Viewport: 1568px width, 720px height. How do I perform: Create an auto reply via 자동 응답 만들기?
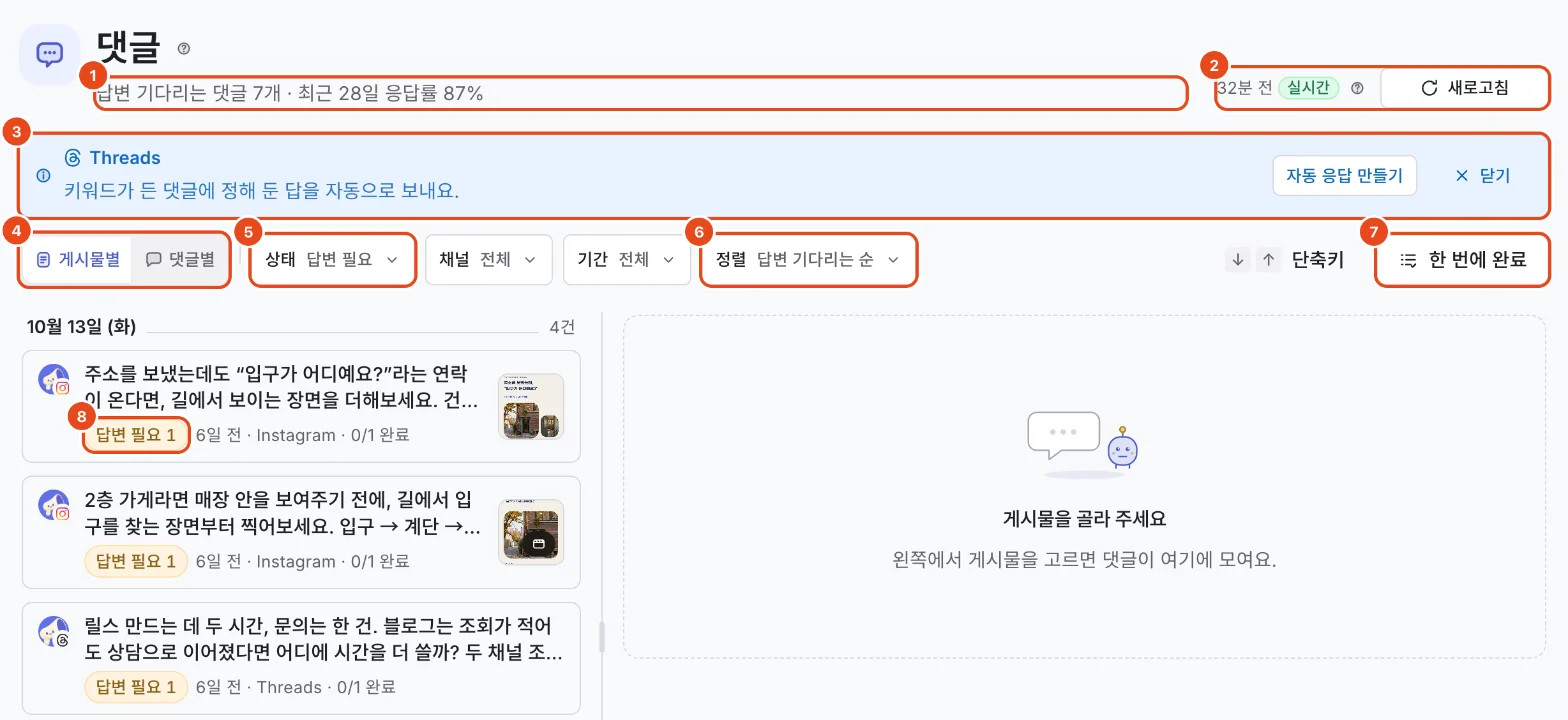[x=1345, y=175]
